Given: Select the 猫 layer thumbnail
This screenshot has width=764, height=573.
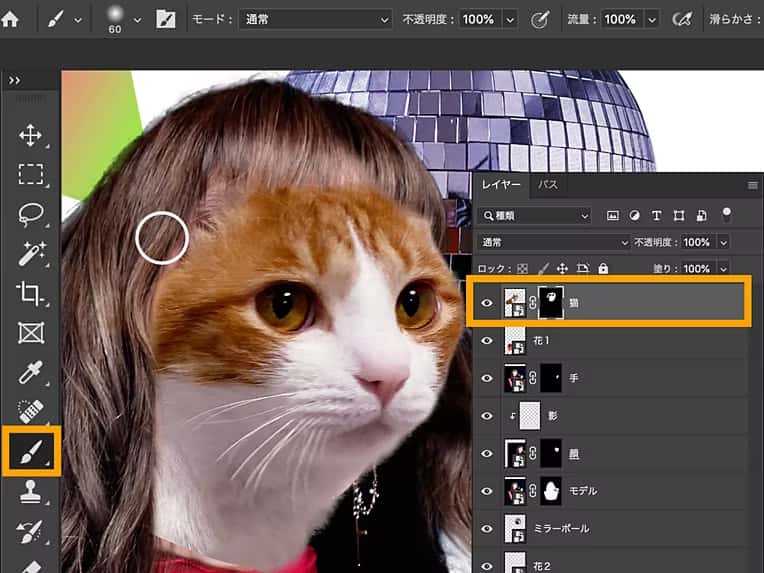Looking at the screenshot, I should coord(515,303).
